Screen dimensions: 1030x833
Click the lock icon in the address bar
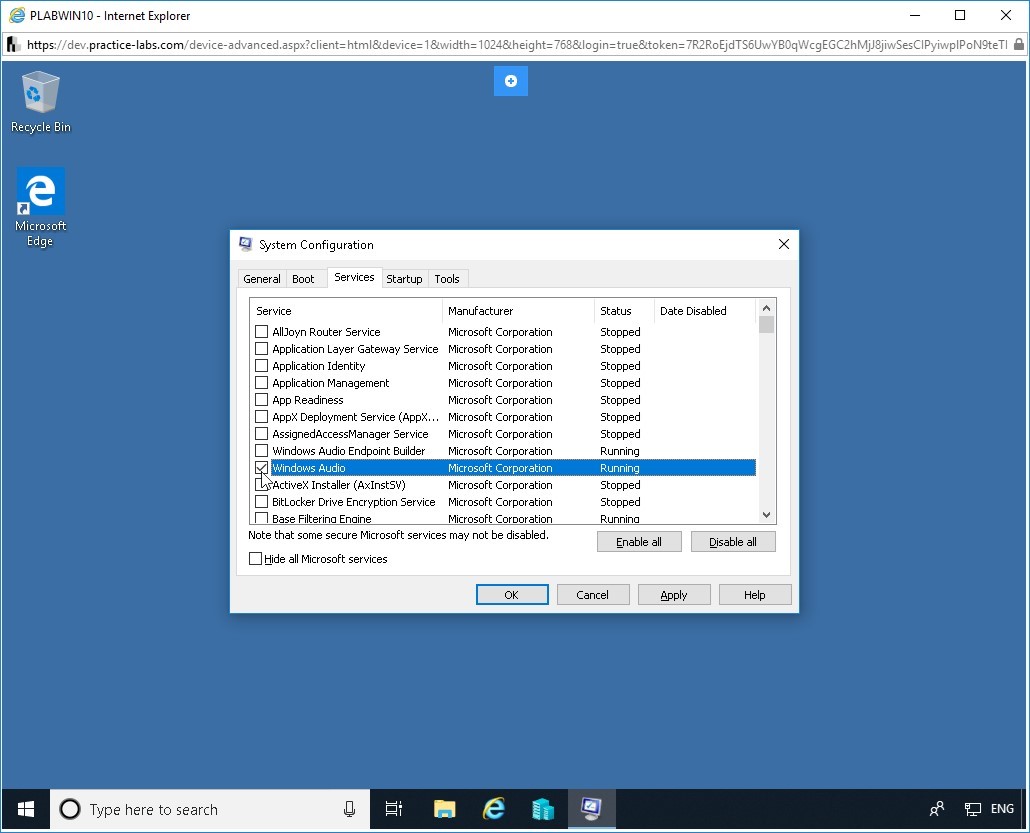[1018, 45]
